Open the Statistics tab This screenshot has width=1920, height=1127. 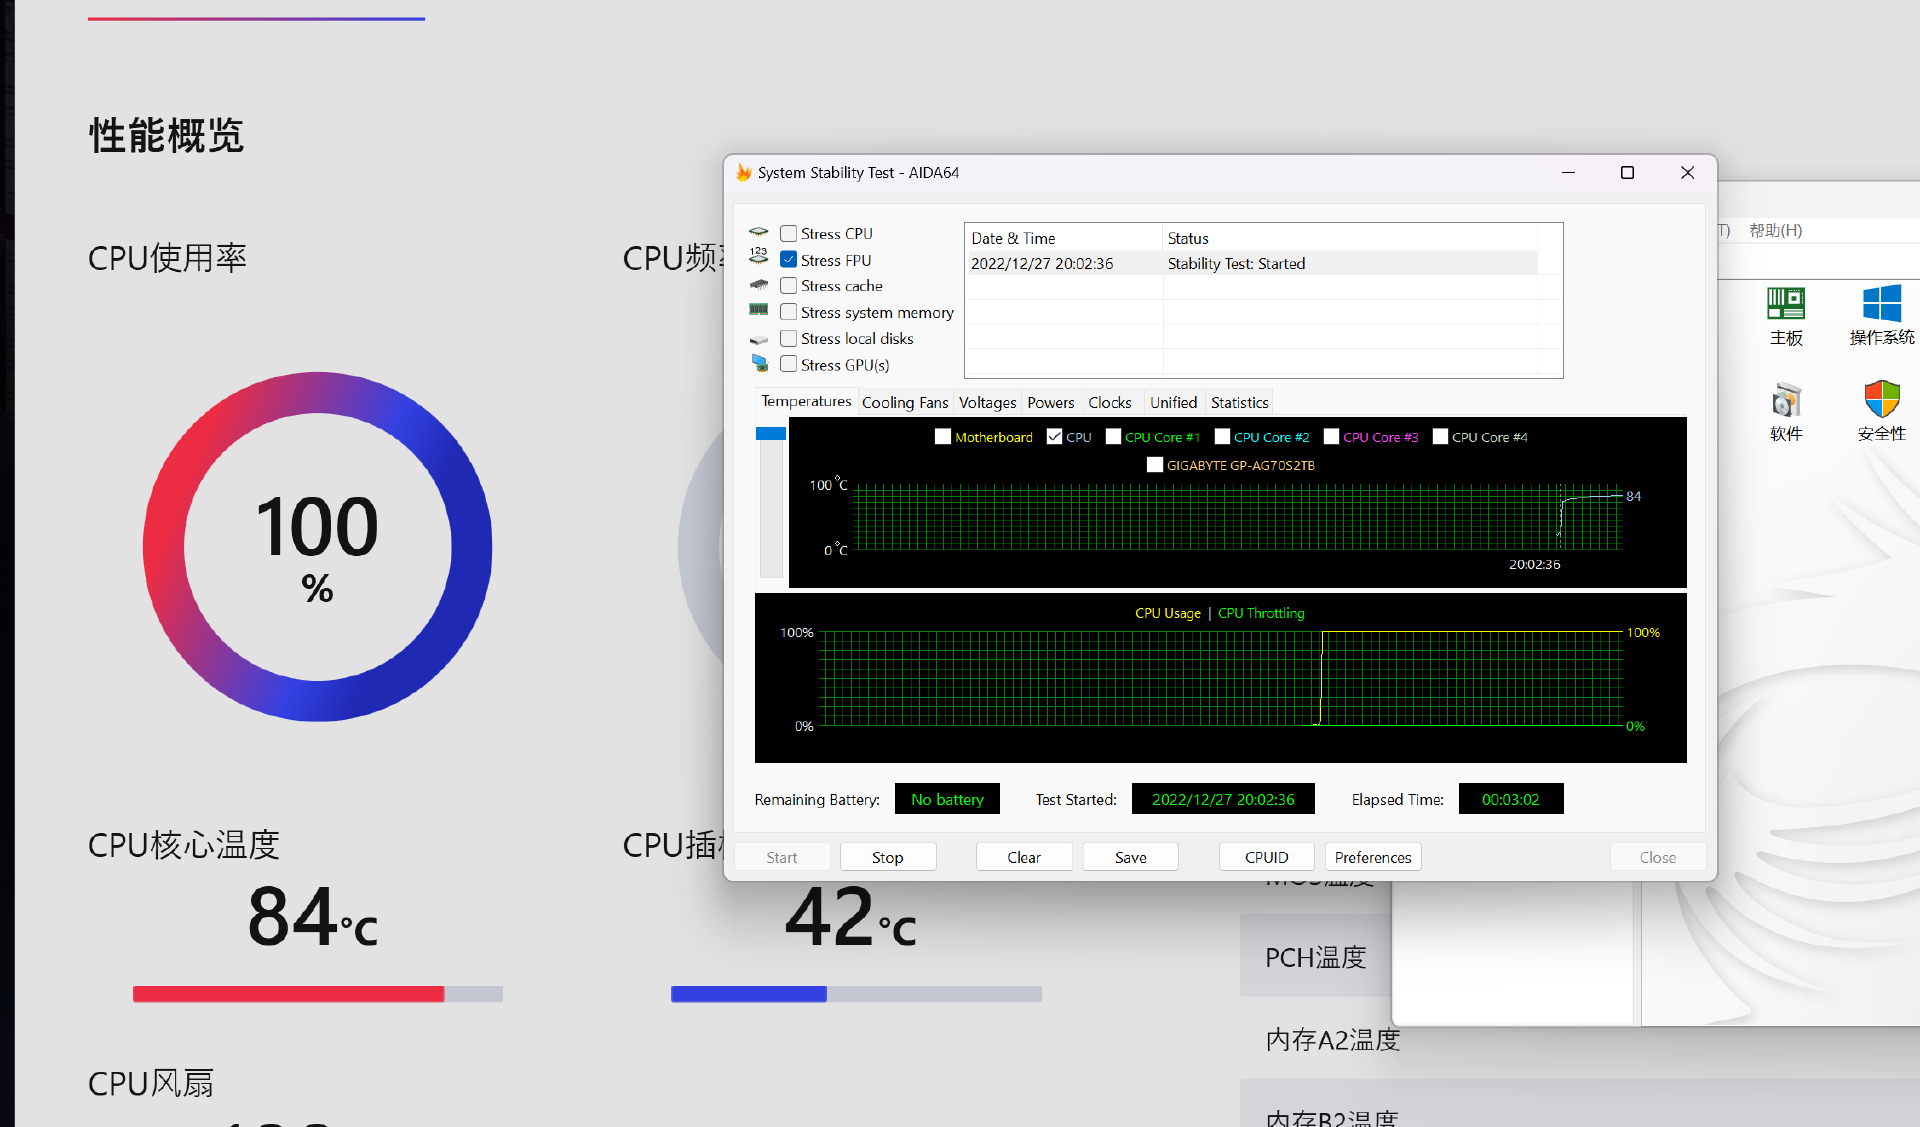pyautogui.click(x=1239, y=402)
